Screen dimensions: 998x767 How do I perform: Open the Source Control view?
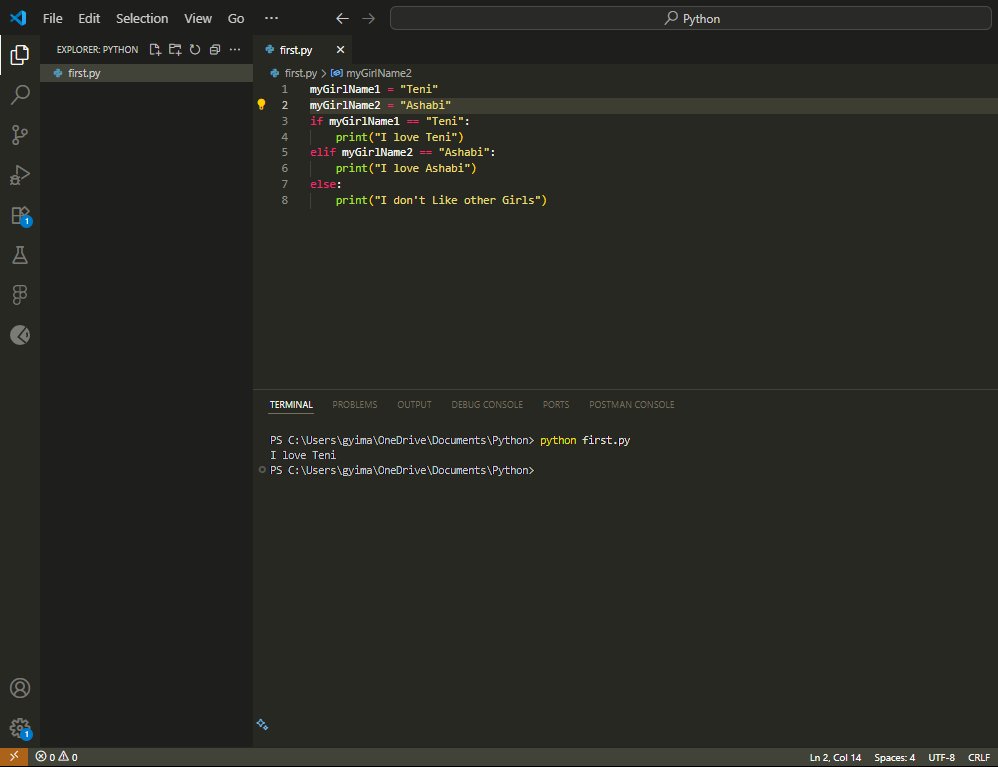click(20, 135)
